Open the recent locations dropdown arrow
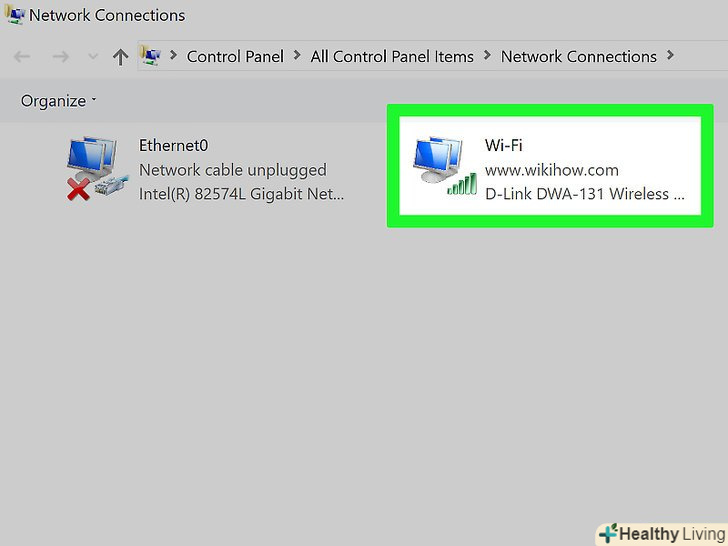728x546 pixels. pos(93,57)
